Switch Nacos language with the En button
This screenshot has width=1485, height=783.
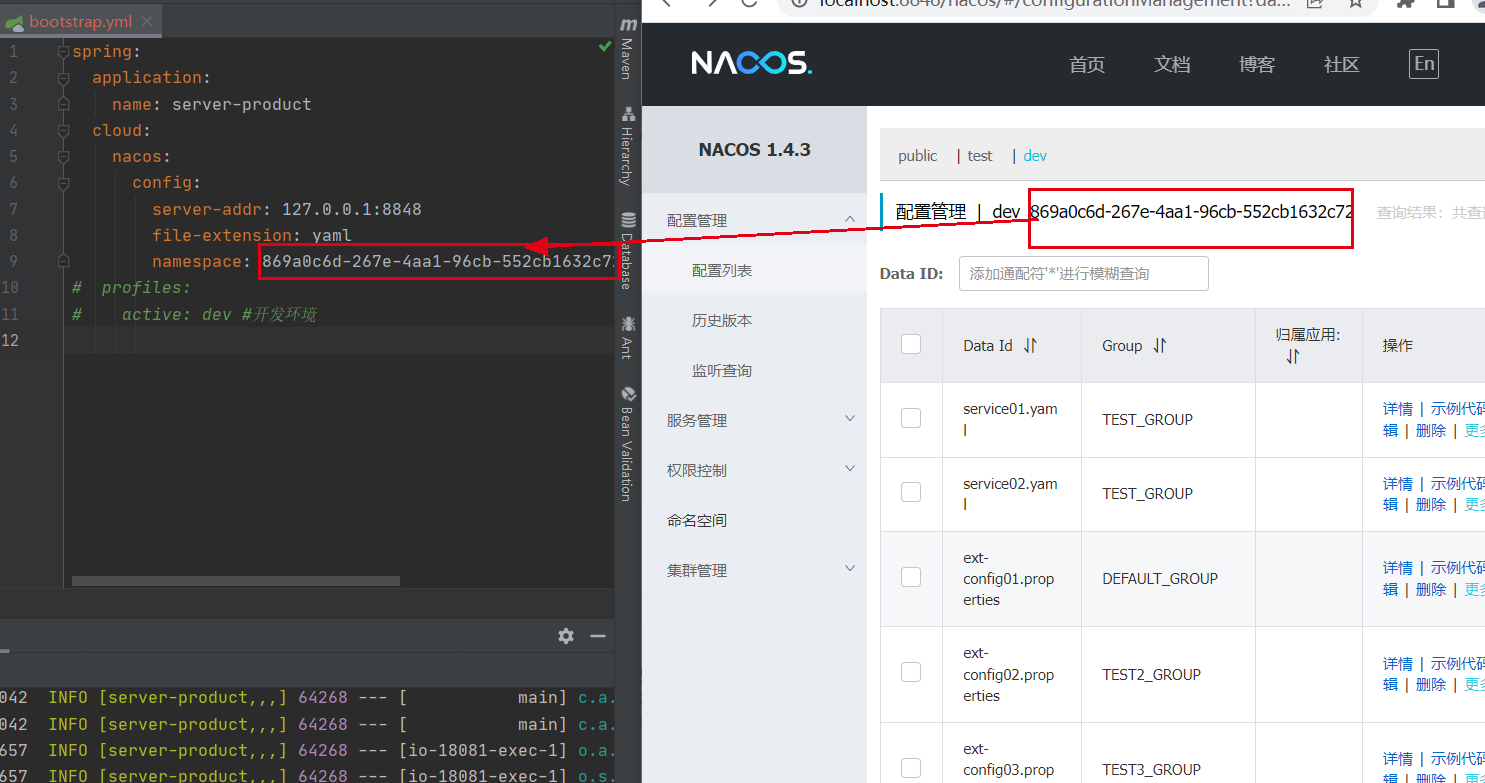pos(1423,63)
